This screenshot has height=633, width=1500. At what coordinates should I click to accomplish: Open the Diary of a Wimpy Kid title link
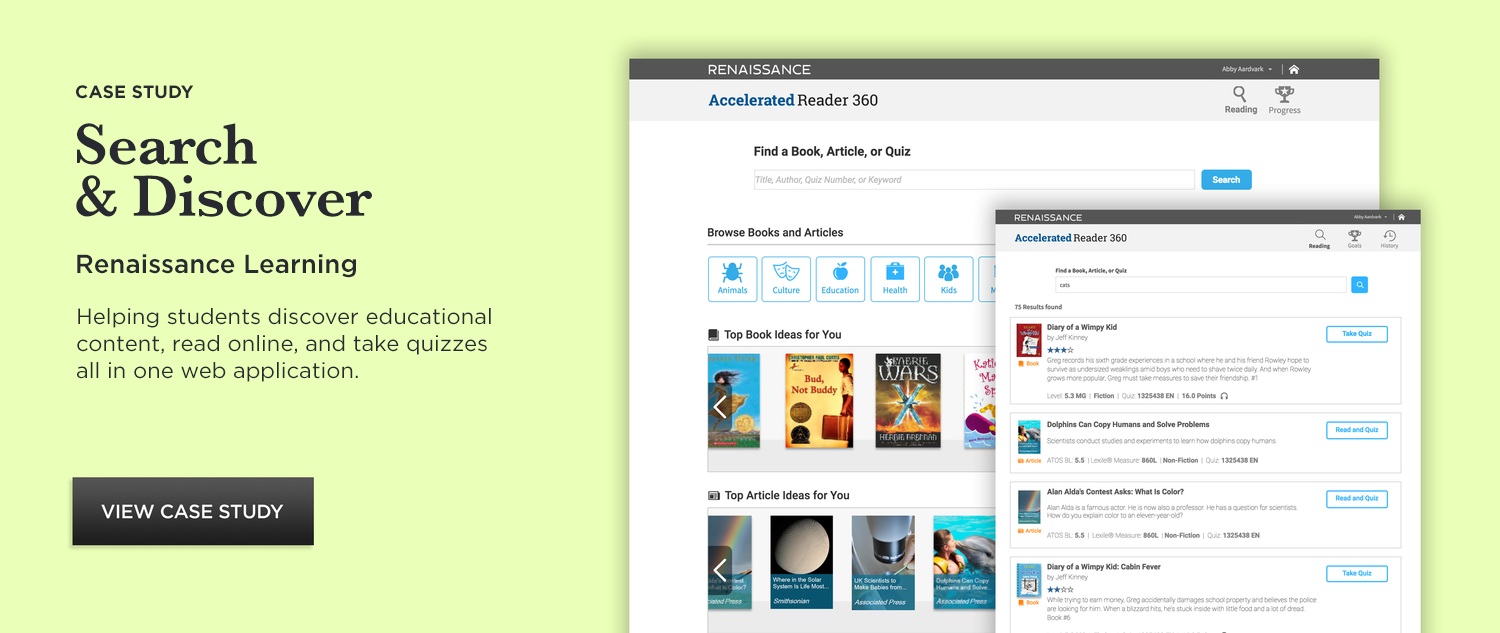(x=1082, y=327)
